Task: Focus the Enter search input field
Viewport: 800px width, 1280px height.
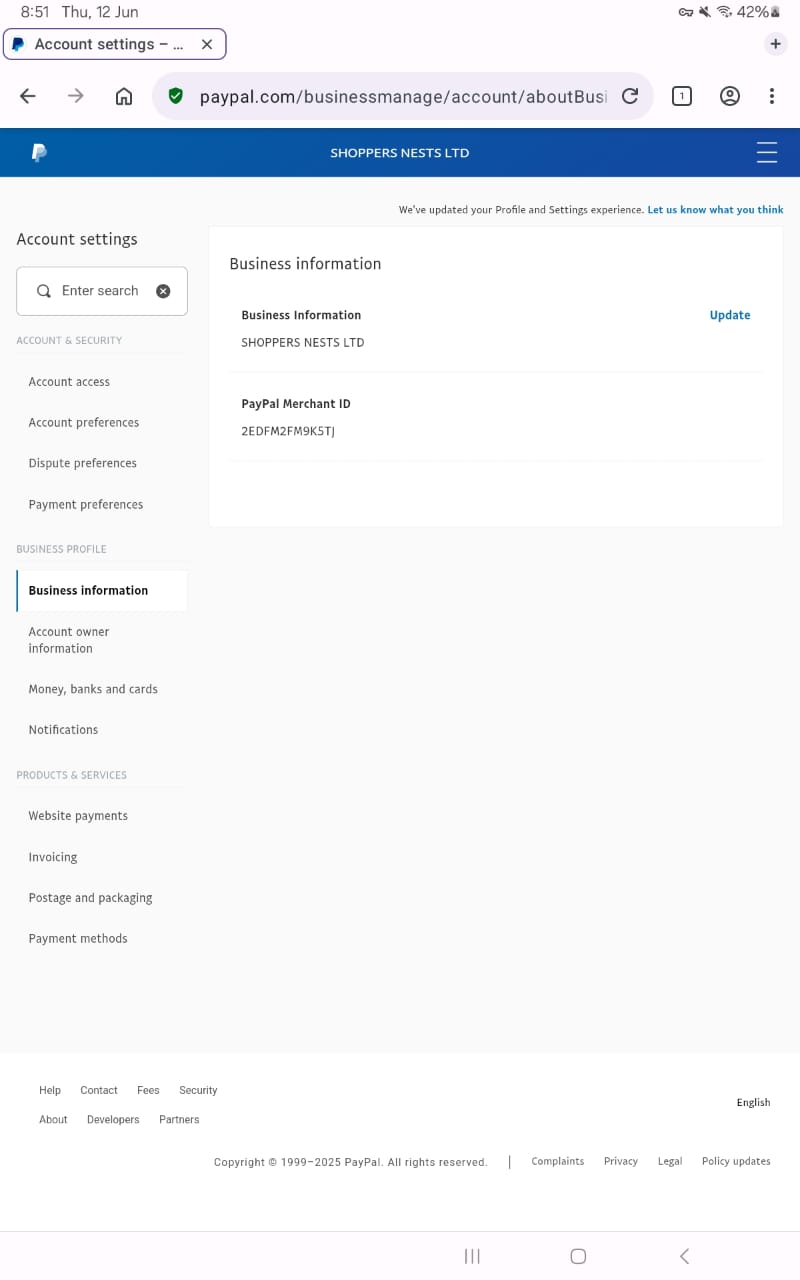Action: pos(100,291)
